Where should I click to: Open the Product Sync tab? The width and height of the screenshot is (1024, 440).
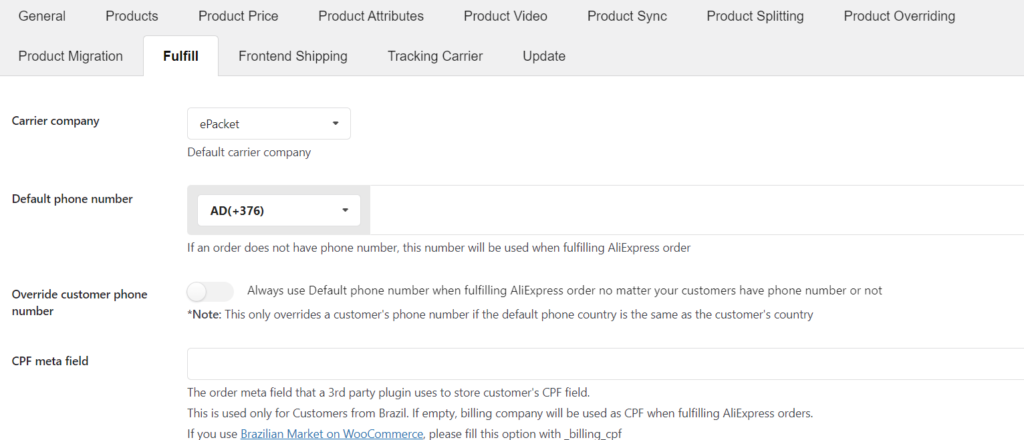click(x=627, y=16)
